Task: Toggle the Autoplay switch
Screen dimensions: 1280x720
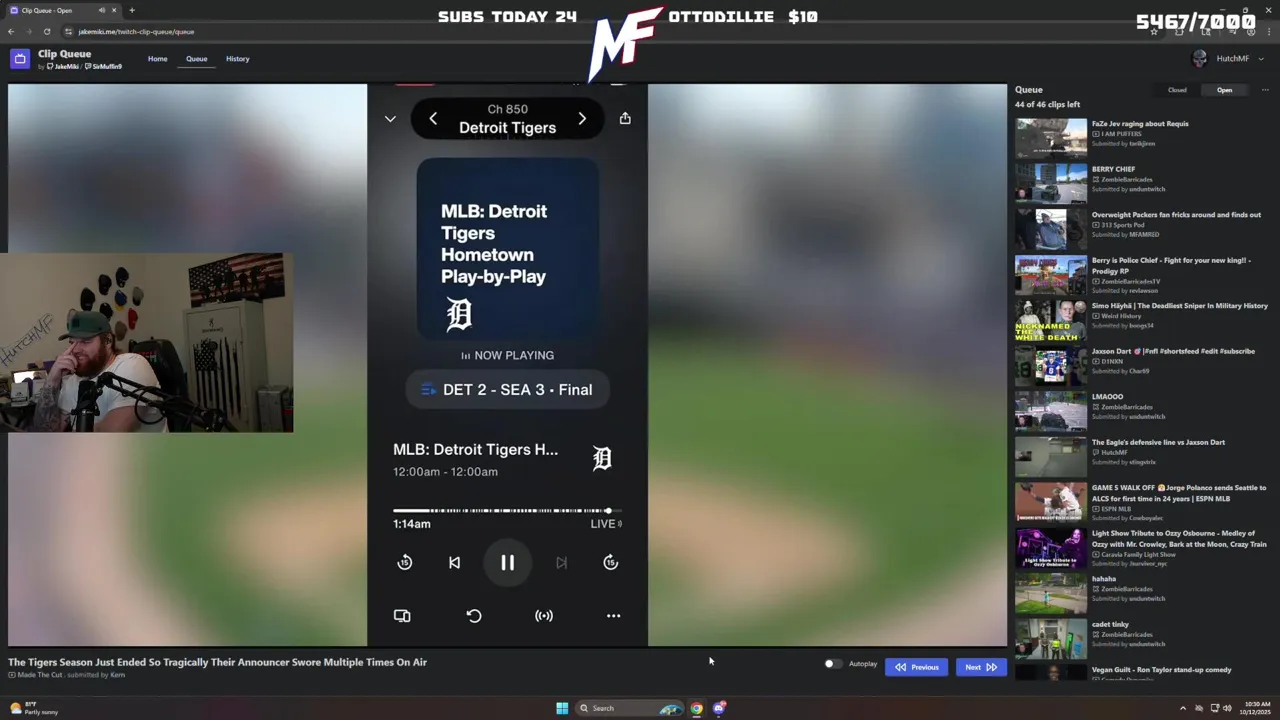Action: 832,664
